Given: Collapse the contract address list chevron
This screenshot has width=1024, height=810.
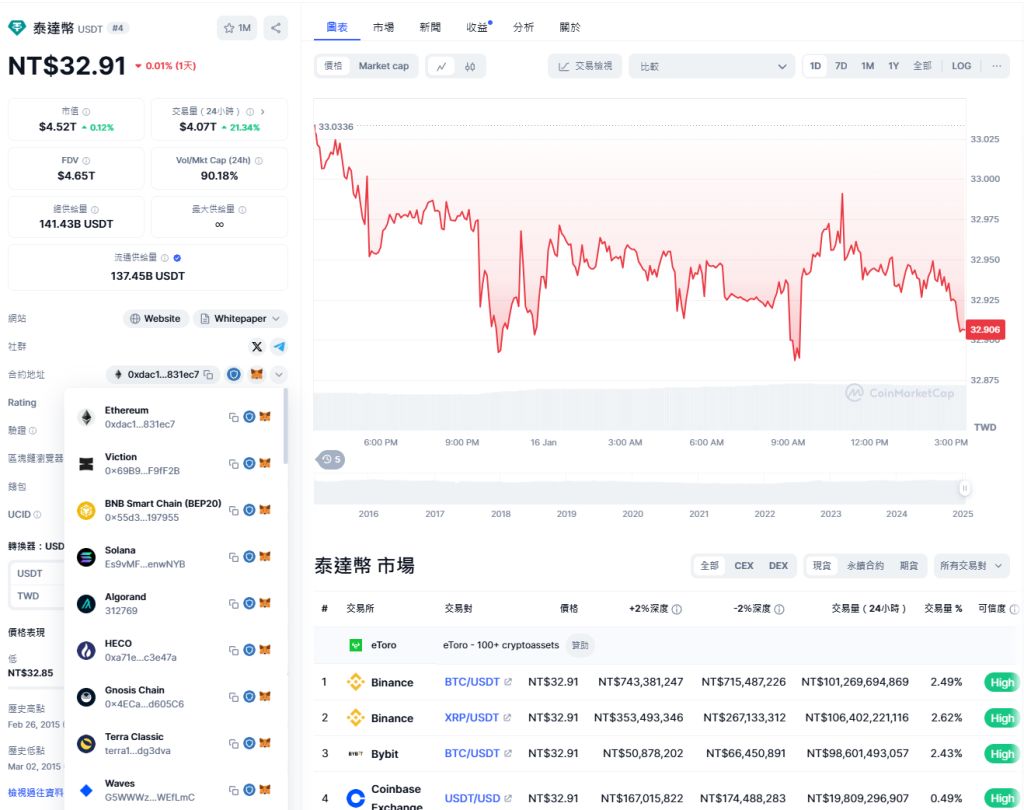Looking at the screenshot, I should [x=278, y=374].
